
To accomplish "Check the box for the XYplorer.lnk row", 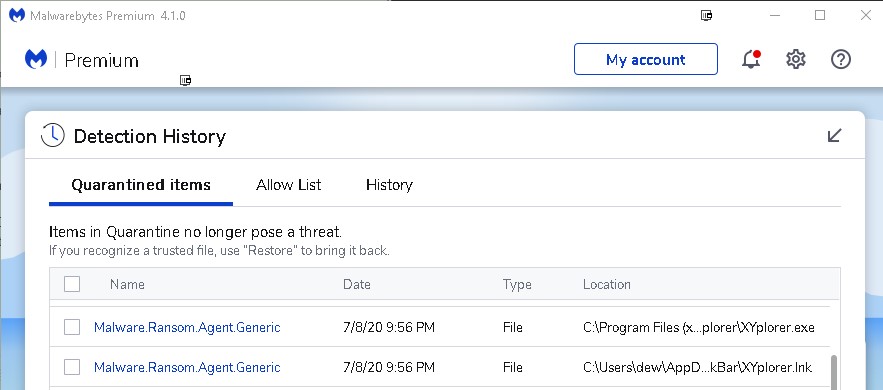I will tap(72, 367).
